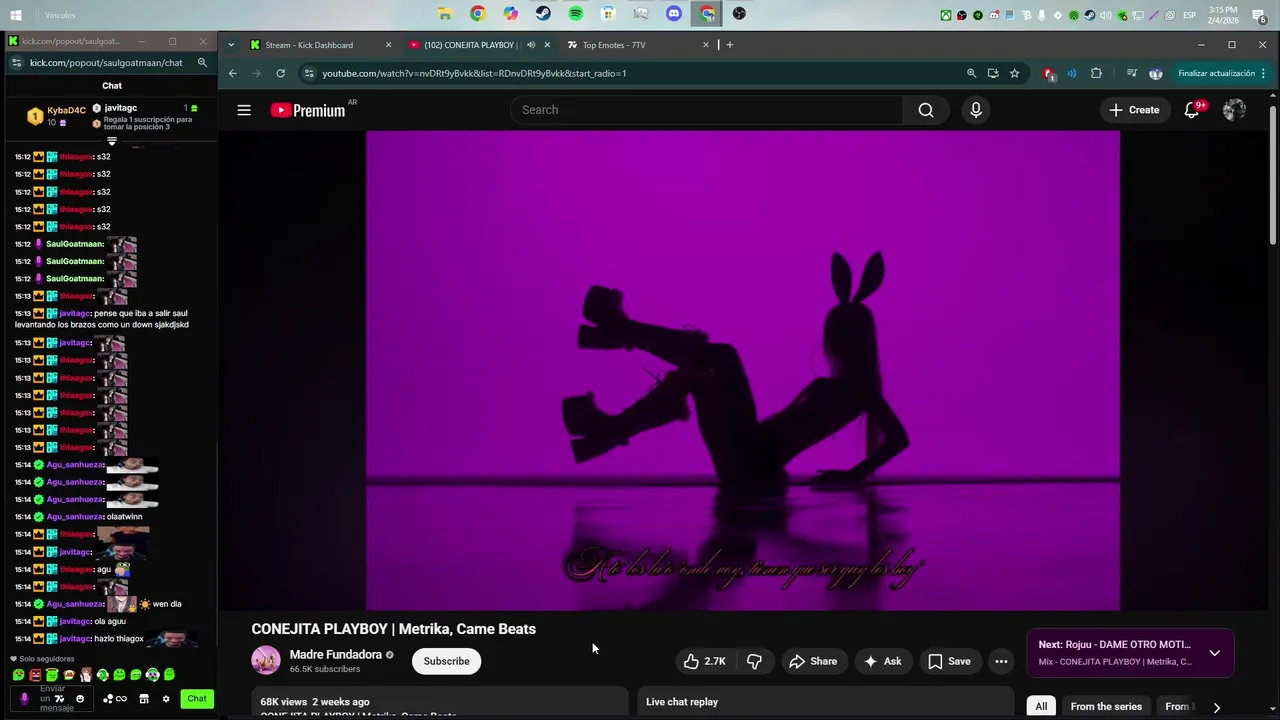
Task: Click the video title CONEJITA PLAYBOY
Action: point(393,629)
